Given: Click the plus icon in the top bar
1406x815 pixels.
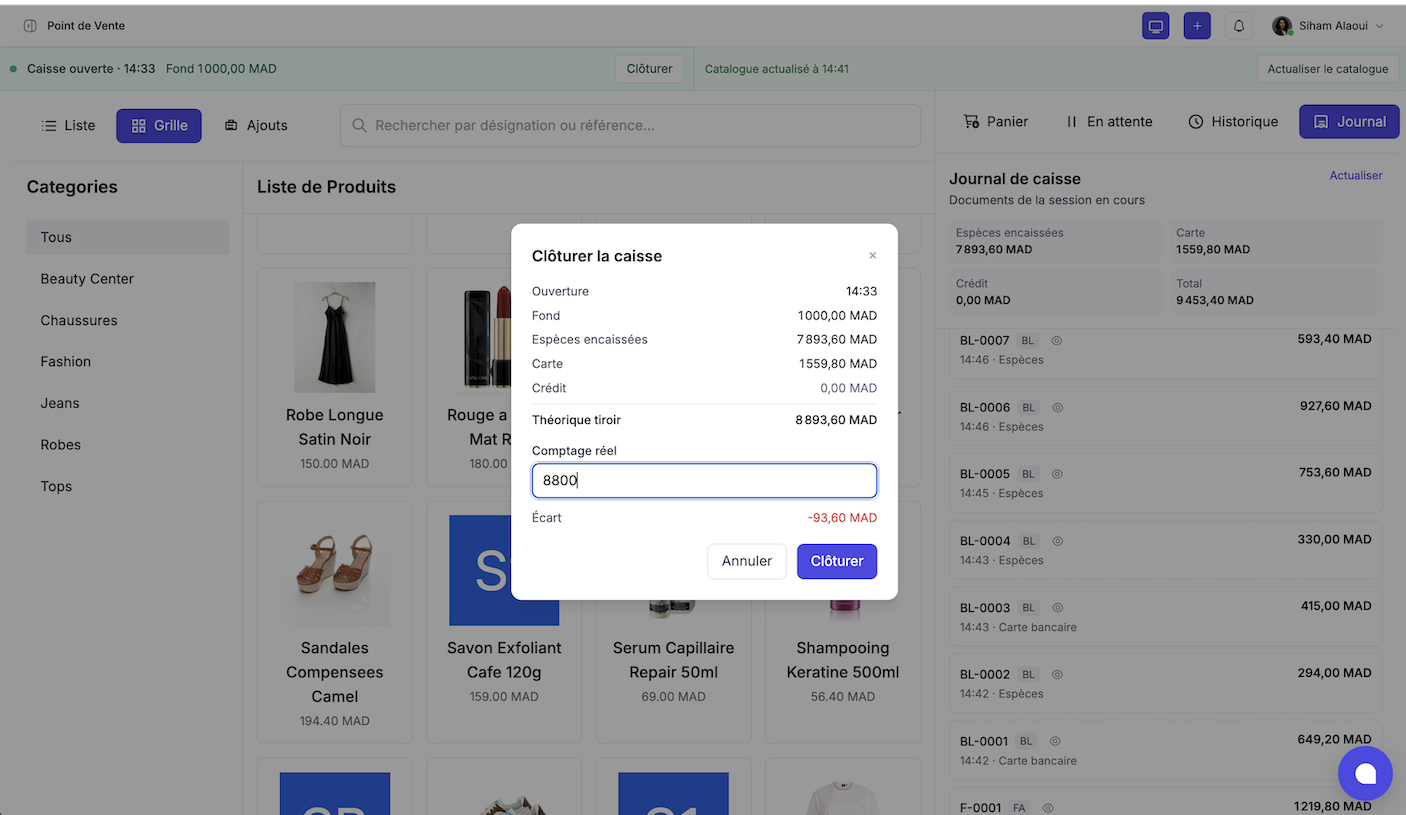Looking at the screenshot, I should 1197,26.
